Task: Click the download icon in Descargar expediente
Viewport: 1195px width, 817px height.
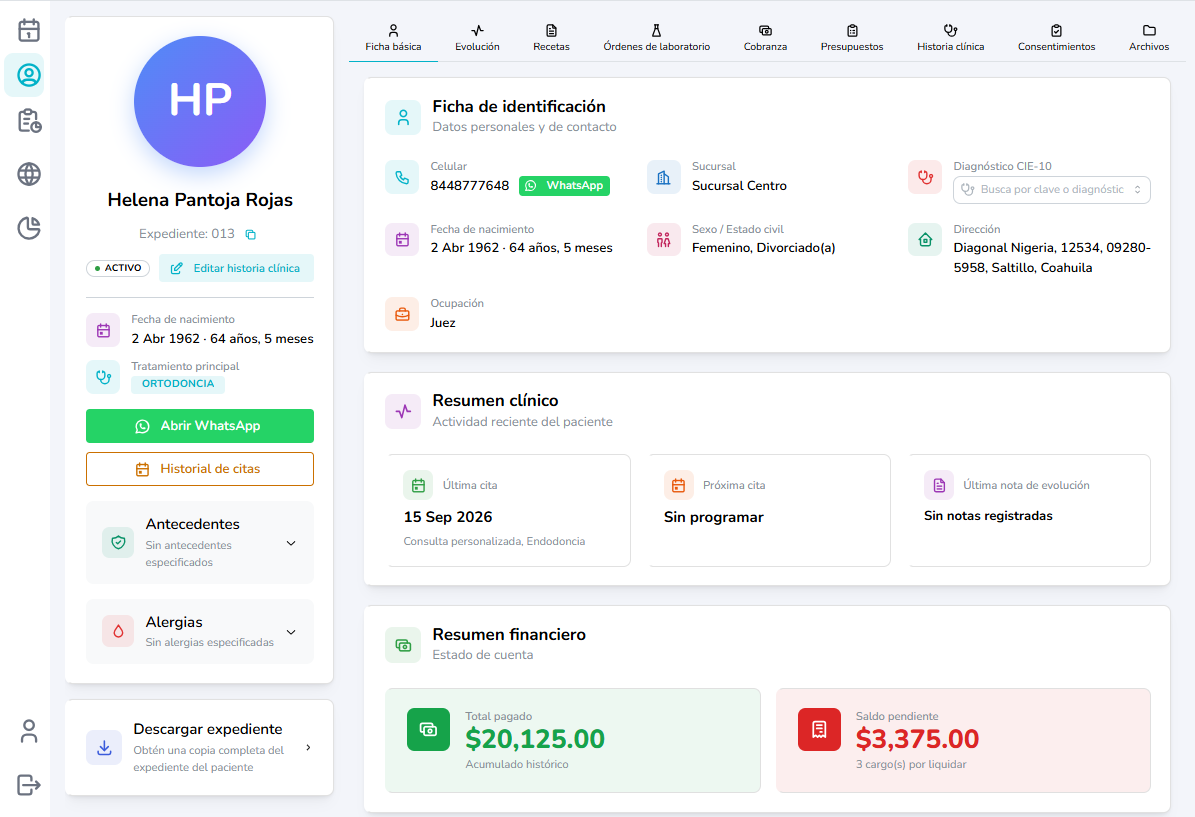Action: pyautogui.click(x=104, y=748)
